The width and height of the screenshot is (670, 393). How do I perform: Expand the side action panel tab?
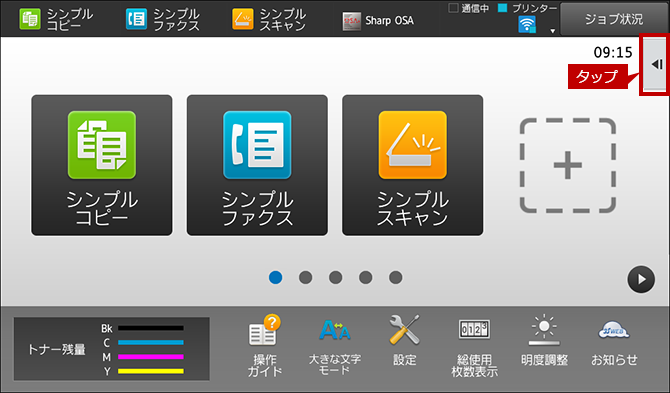tap(655, 65)
